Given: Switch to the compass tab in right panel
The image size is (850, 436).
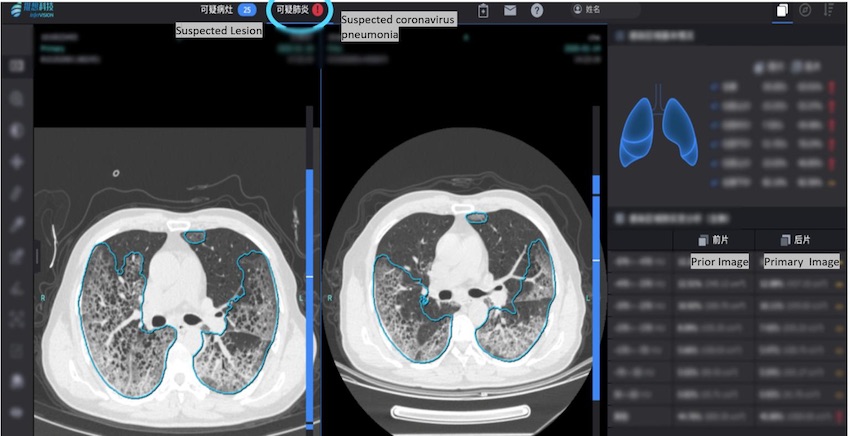Looking at the screenshot, I should 805,10.
